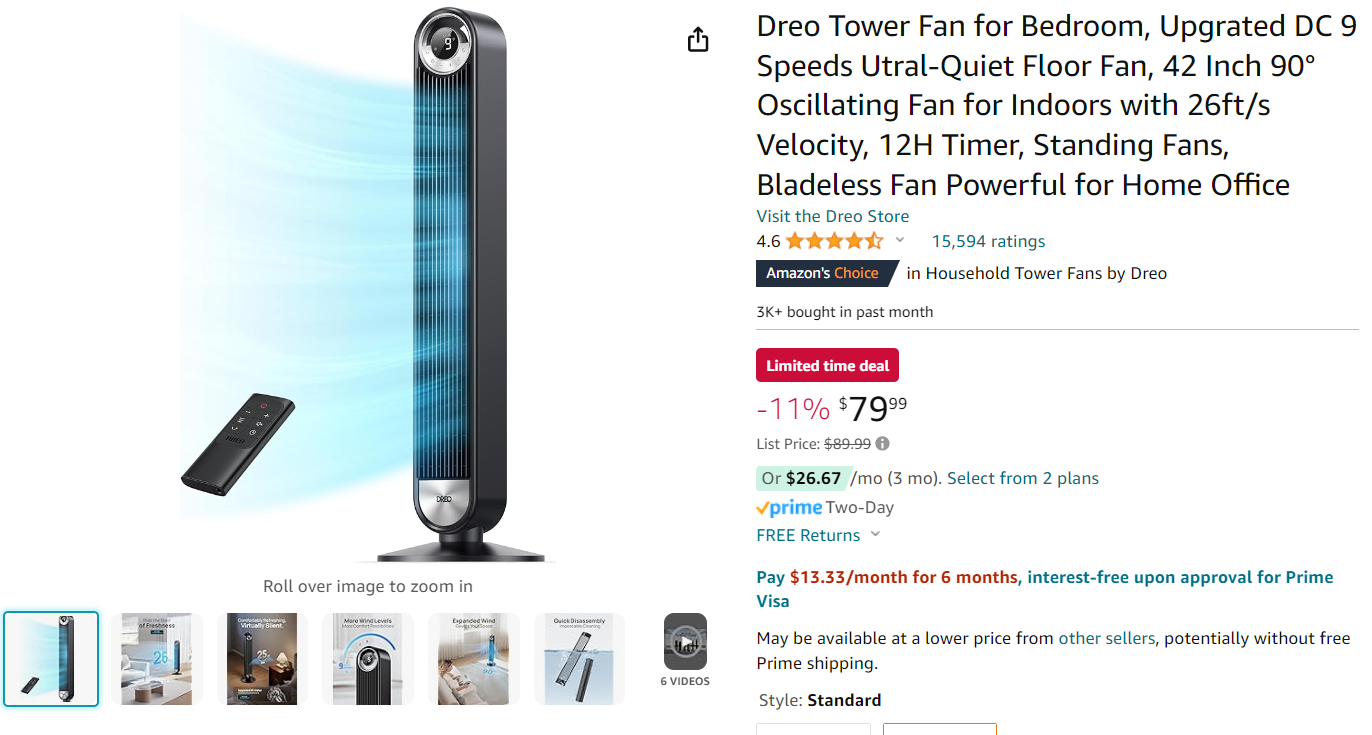Click the Limited time deal badge
Viewport: 1372px width, 735px height.
click(827, 366)
